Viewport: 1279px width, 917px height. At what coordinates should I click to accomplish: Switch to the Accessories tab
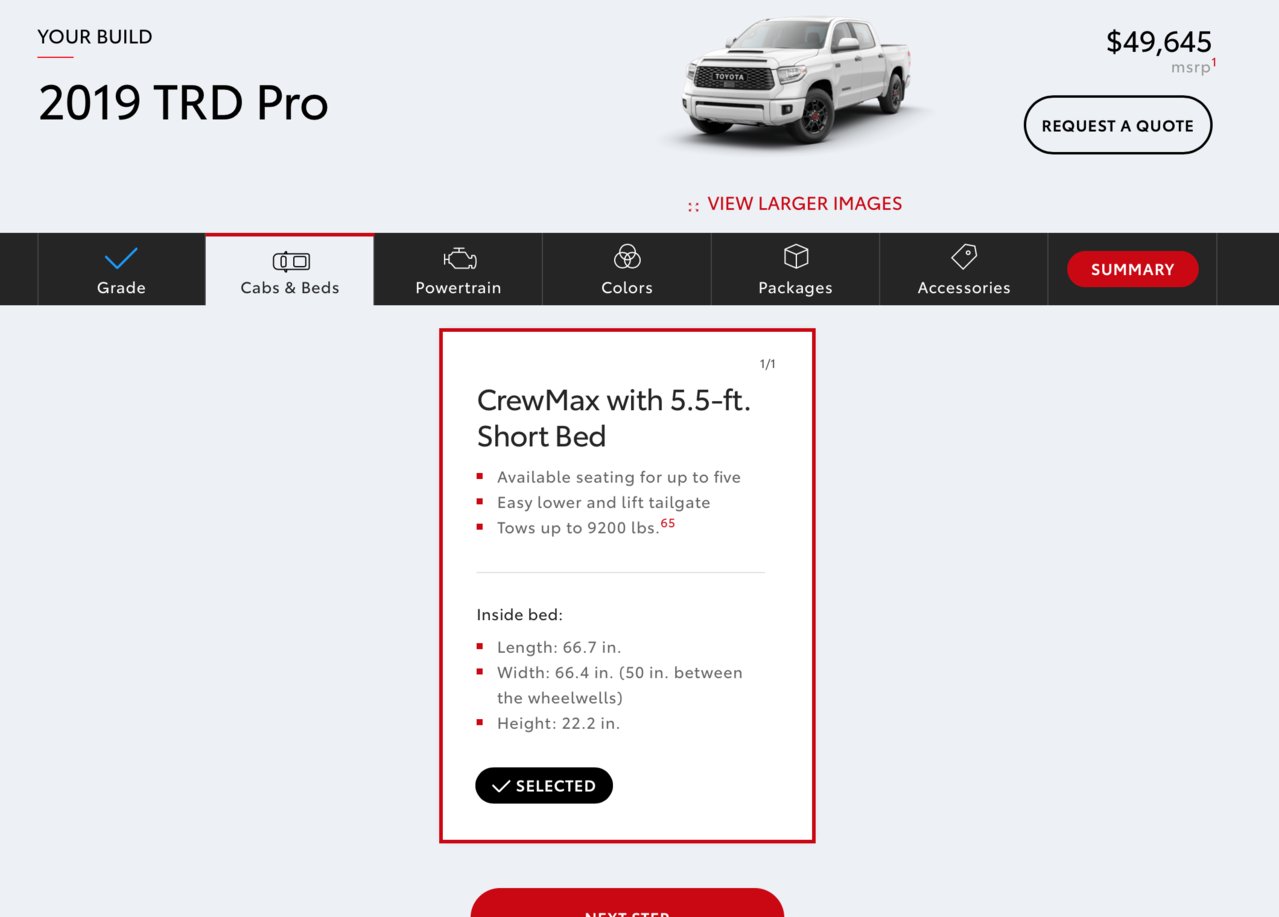(x=964, y=269)
